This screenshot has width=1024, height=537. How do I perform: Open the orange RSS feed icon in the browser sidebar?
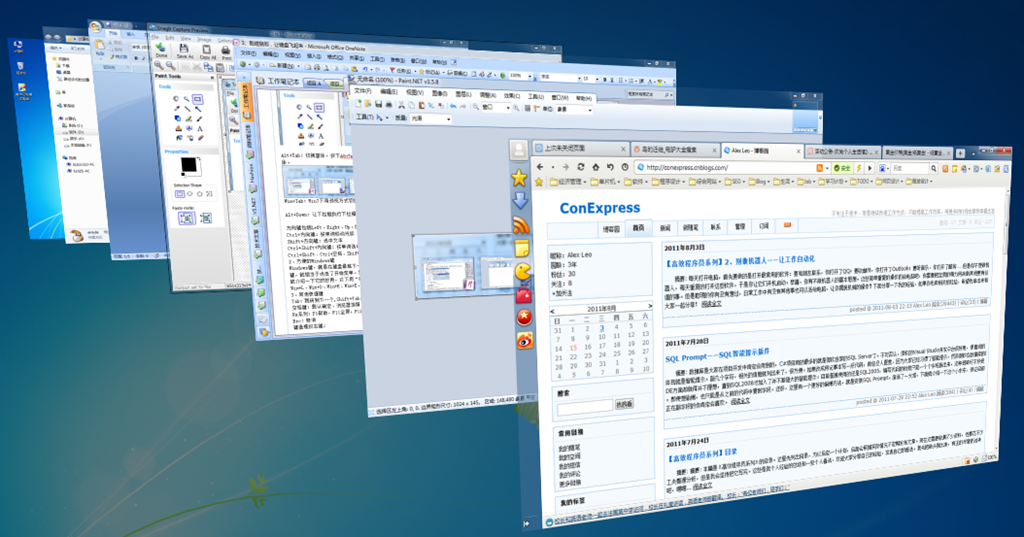(521, 225)
